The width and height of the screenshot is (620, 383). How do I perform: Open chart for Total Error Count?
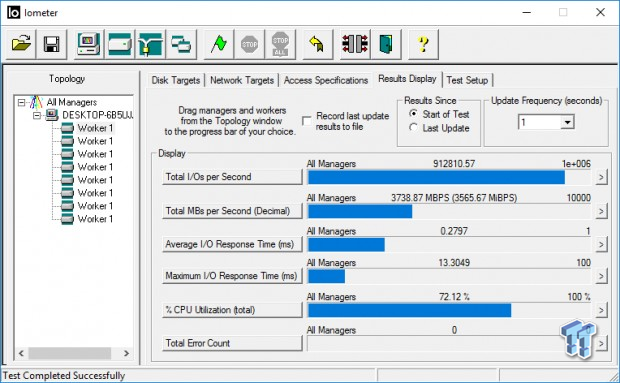coord(601,343)
